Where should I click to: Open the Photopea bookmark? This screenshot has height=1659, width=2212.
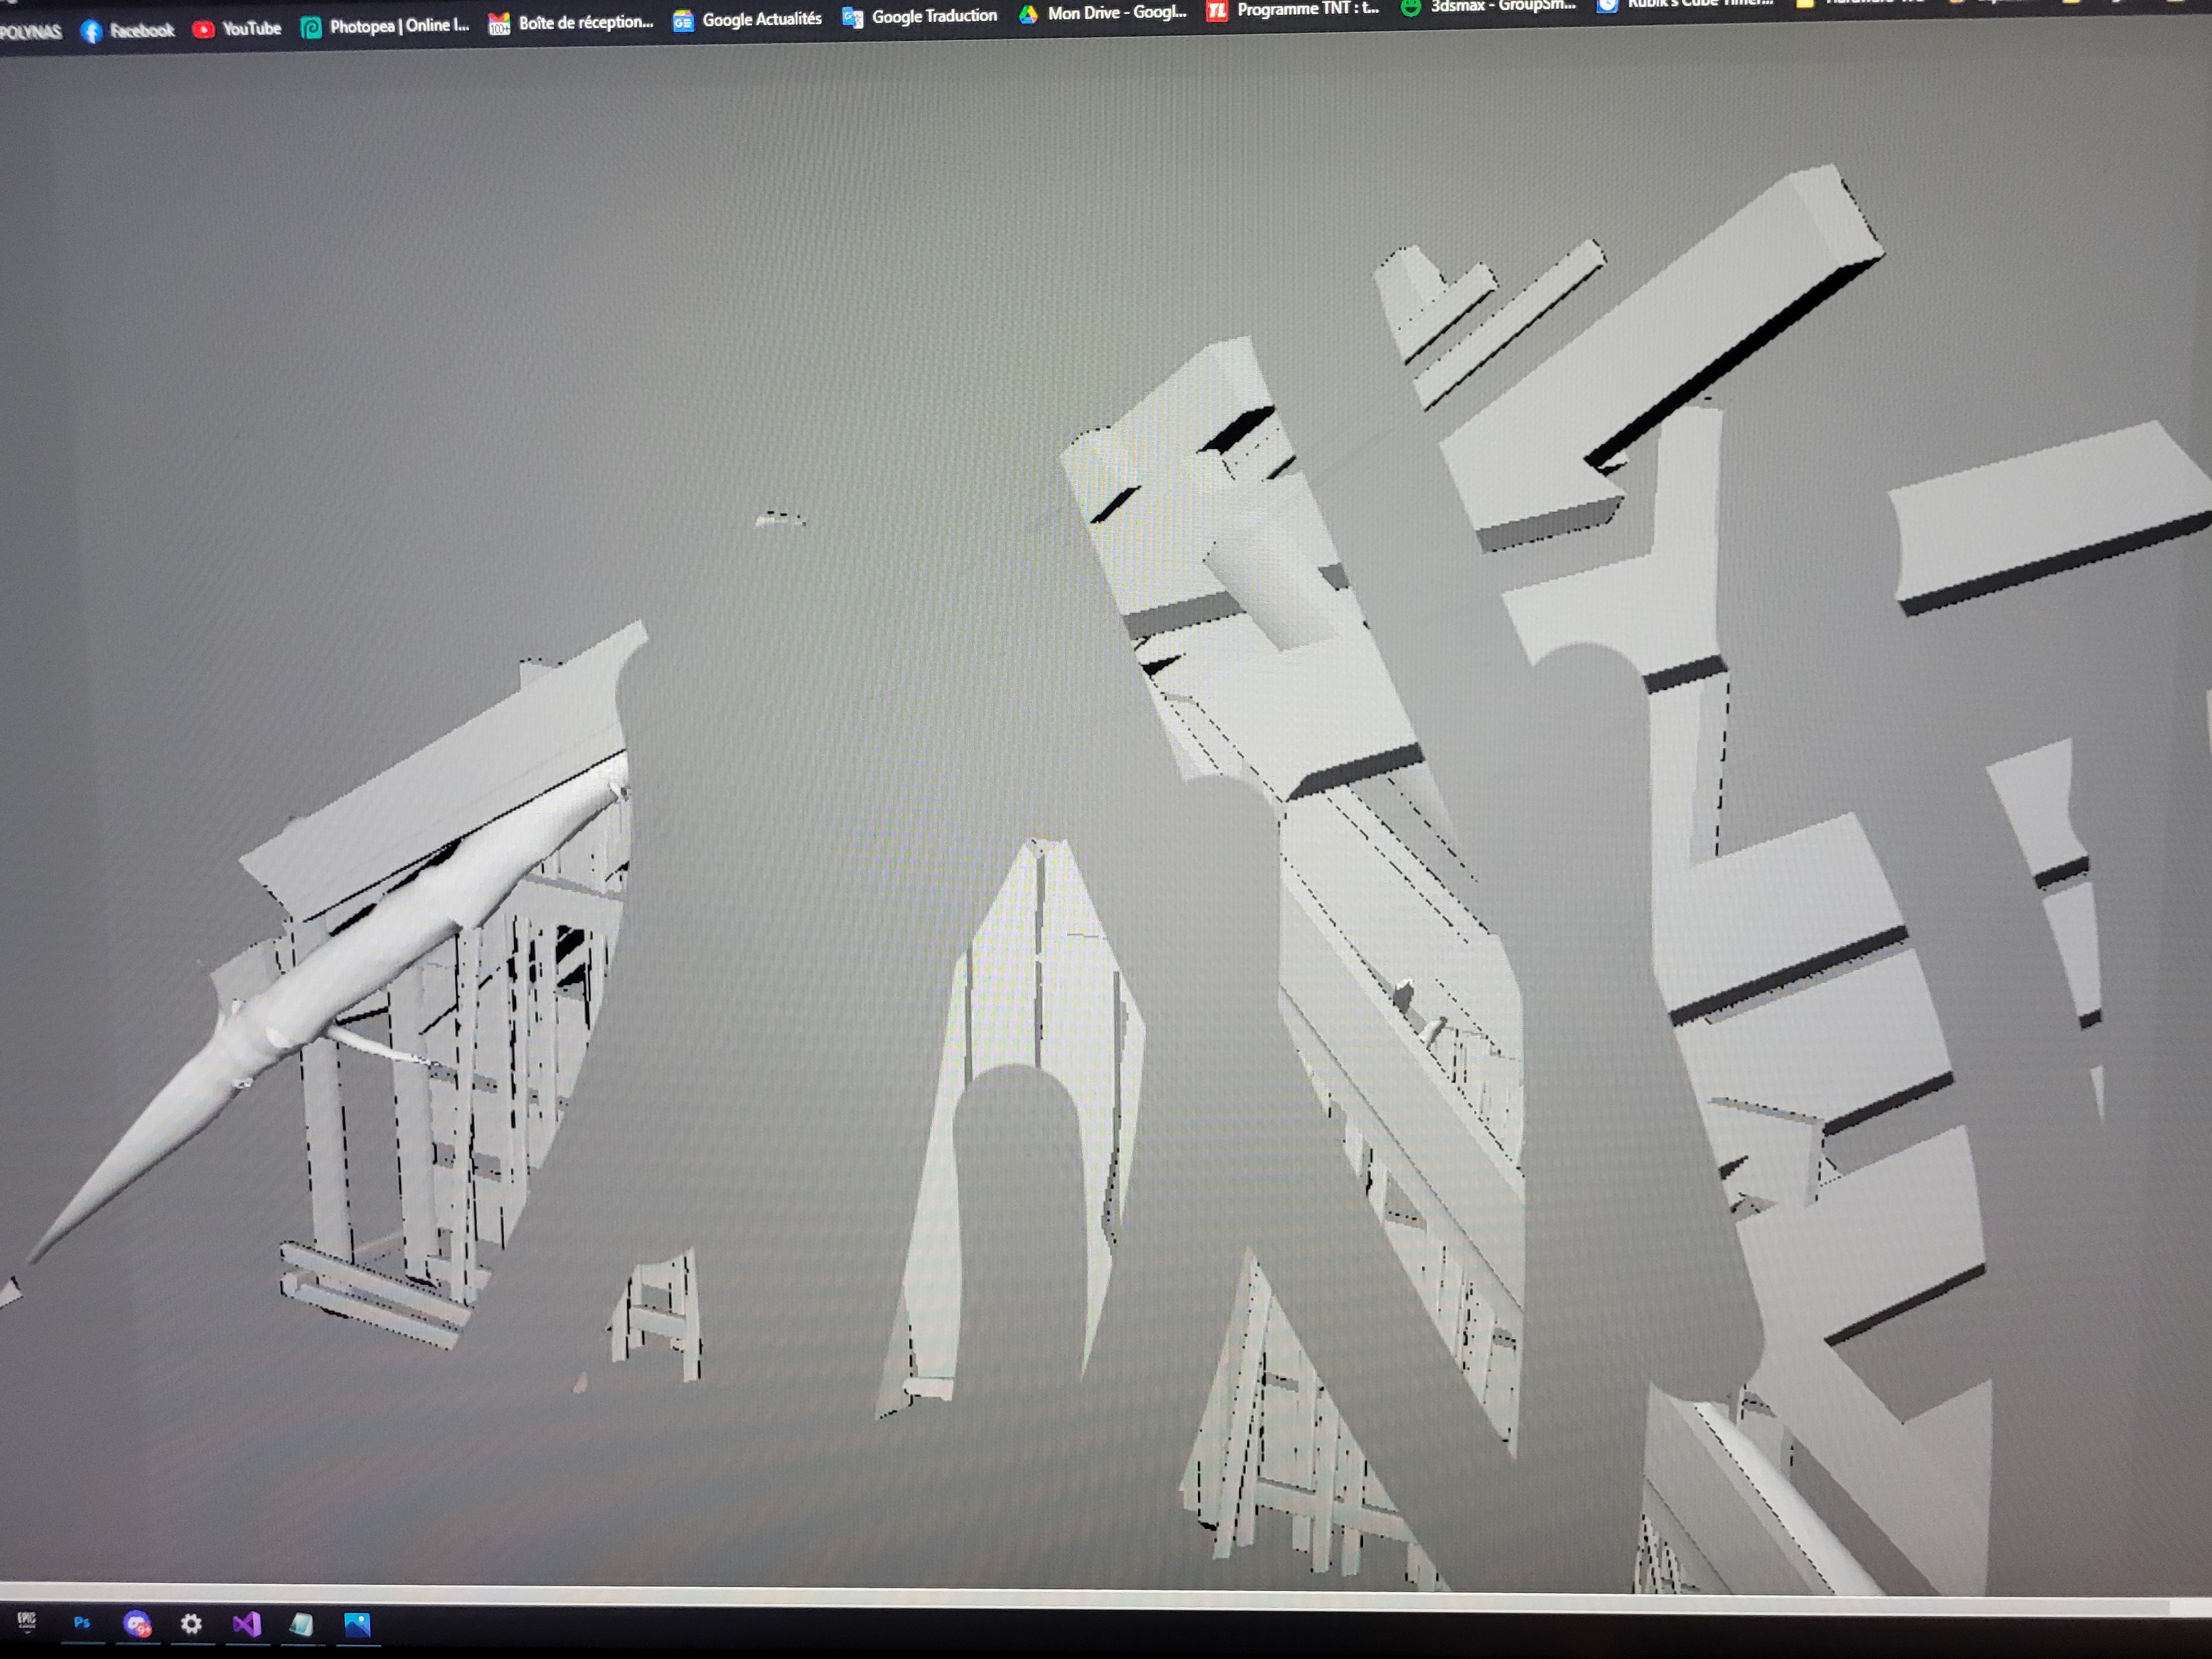(x=398, y=26)
